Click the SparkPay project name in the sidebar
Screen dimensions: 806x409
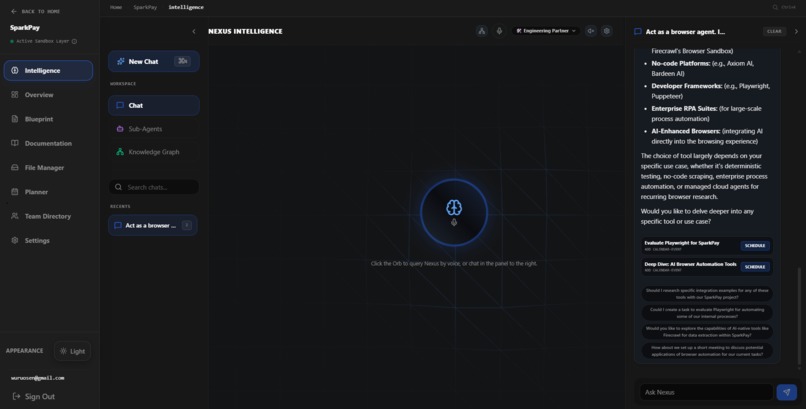point(25,28)
